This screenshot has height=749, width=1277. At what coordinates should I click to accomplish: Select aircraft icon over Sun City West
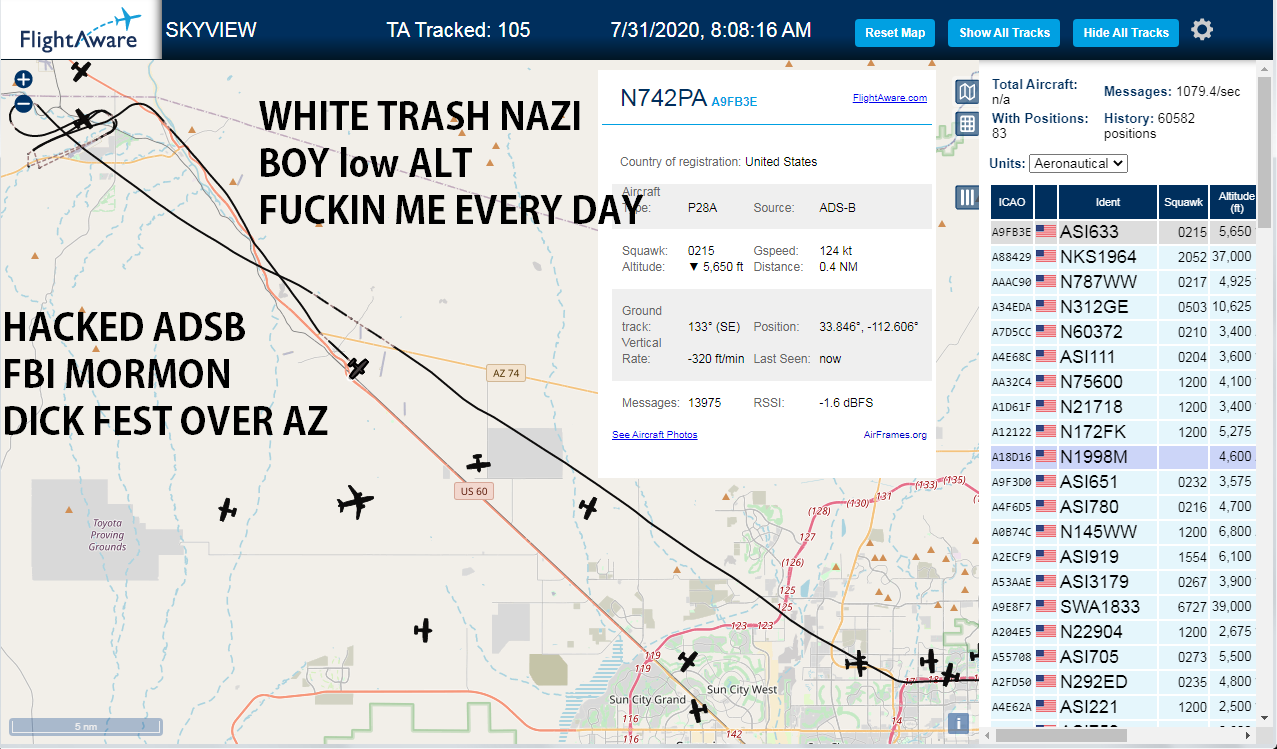688,661
